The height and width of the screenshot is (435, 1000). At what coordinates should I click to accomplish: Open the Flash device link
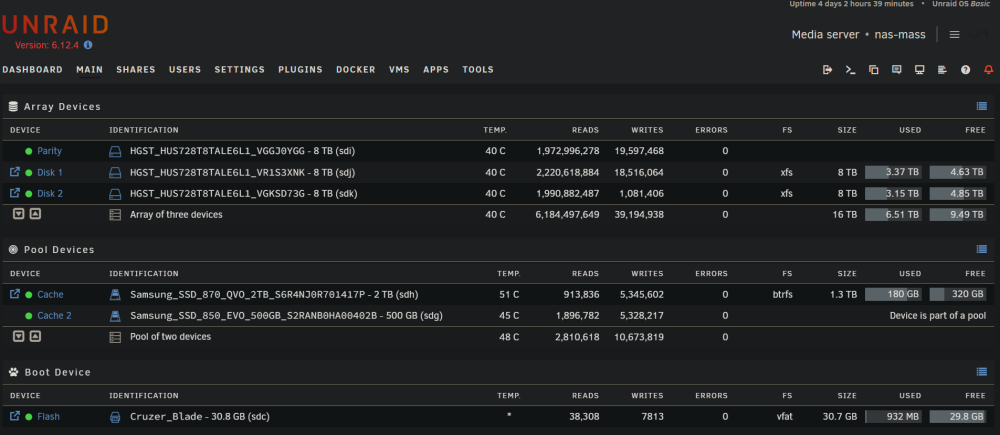tap(48, 417)
